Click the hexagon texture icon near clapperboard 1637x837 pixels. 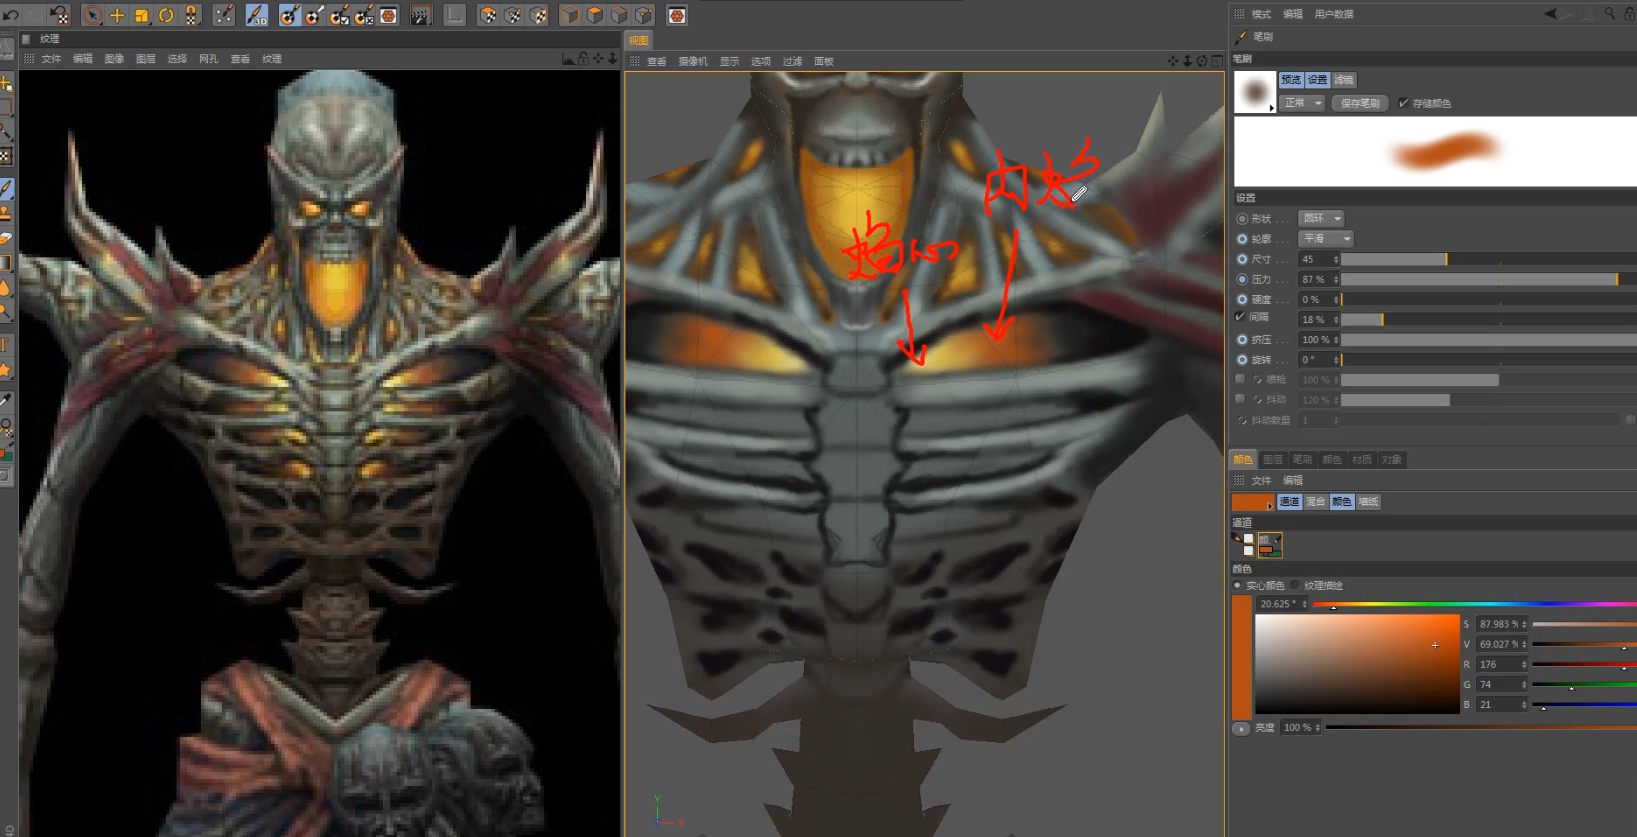(x=389, y=15)
